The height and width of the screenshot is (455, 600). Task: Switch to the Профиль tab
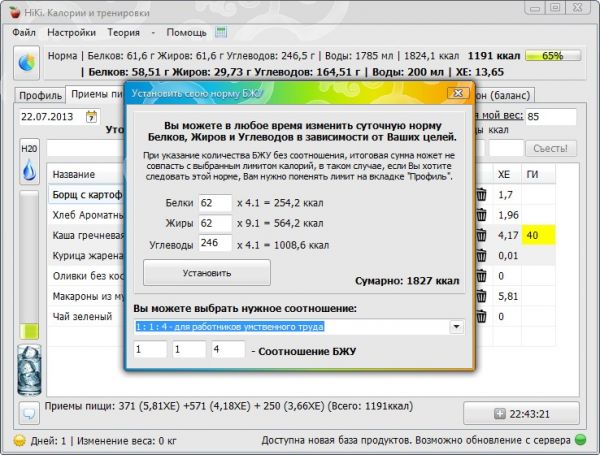click(x=39, y=95)
